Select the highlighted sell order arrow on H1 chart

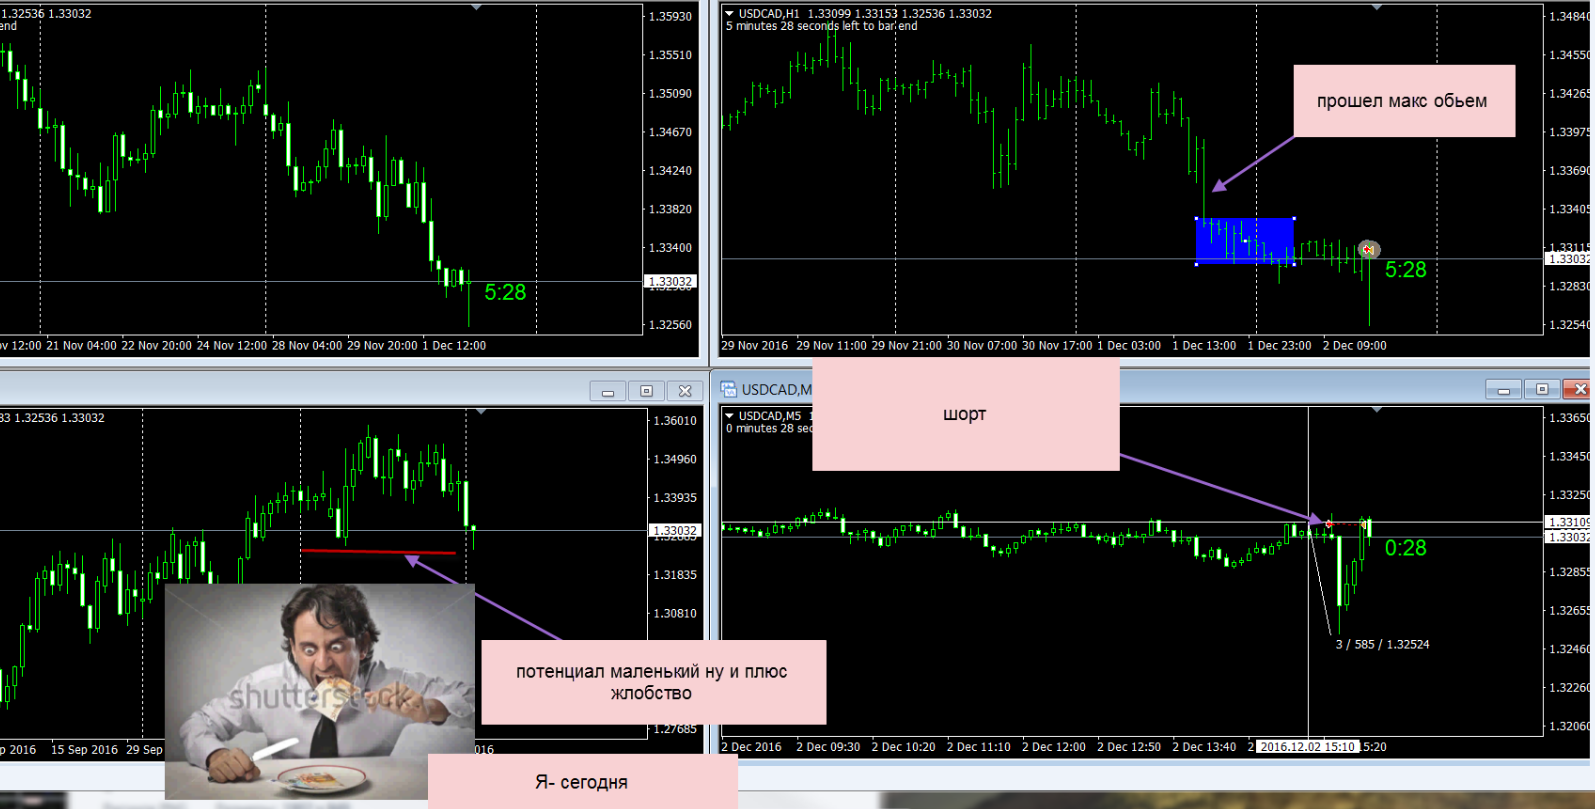(x=1368, y=249)
